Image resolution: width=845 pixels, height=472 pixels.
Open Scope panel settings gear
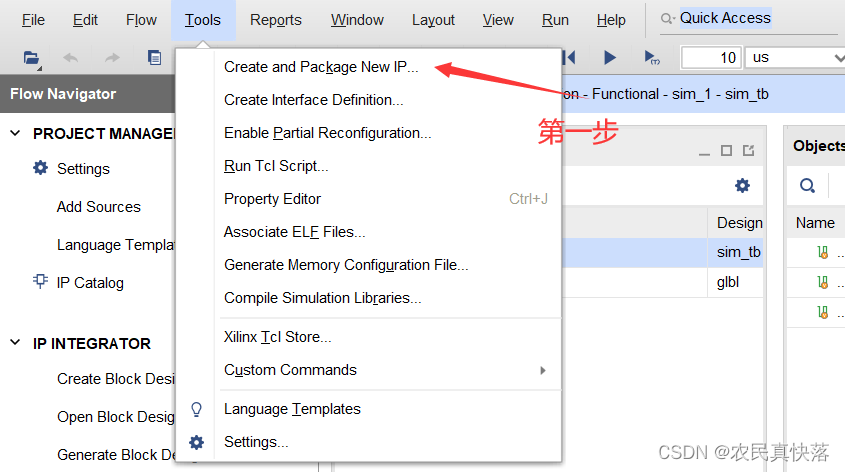742,185
